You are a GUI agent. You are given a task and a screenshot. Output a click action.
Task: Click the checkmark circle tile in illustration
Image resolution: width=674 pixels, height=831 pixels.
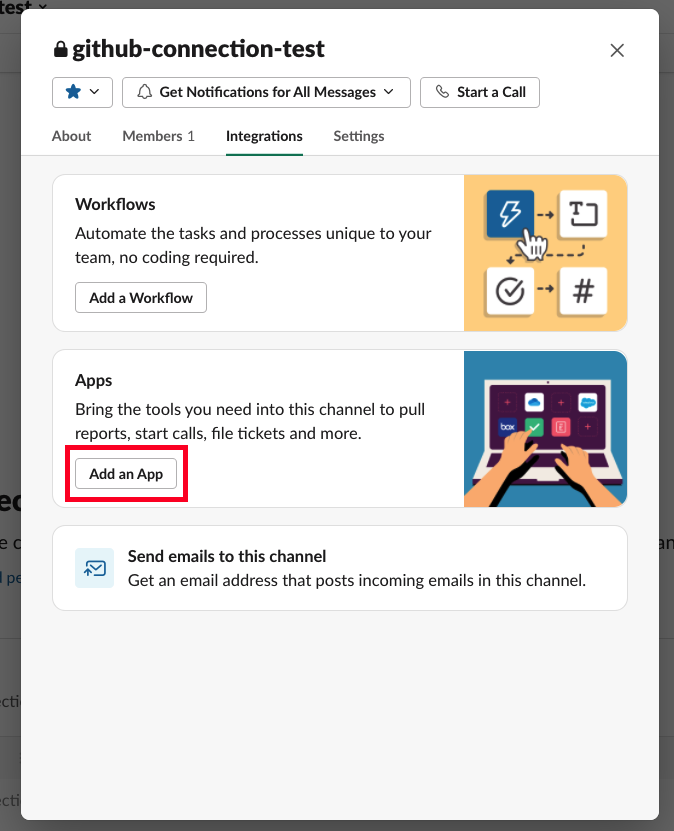[510, 291]
